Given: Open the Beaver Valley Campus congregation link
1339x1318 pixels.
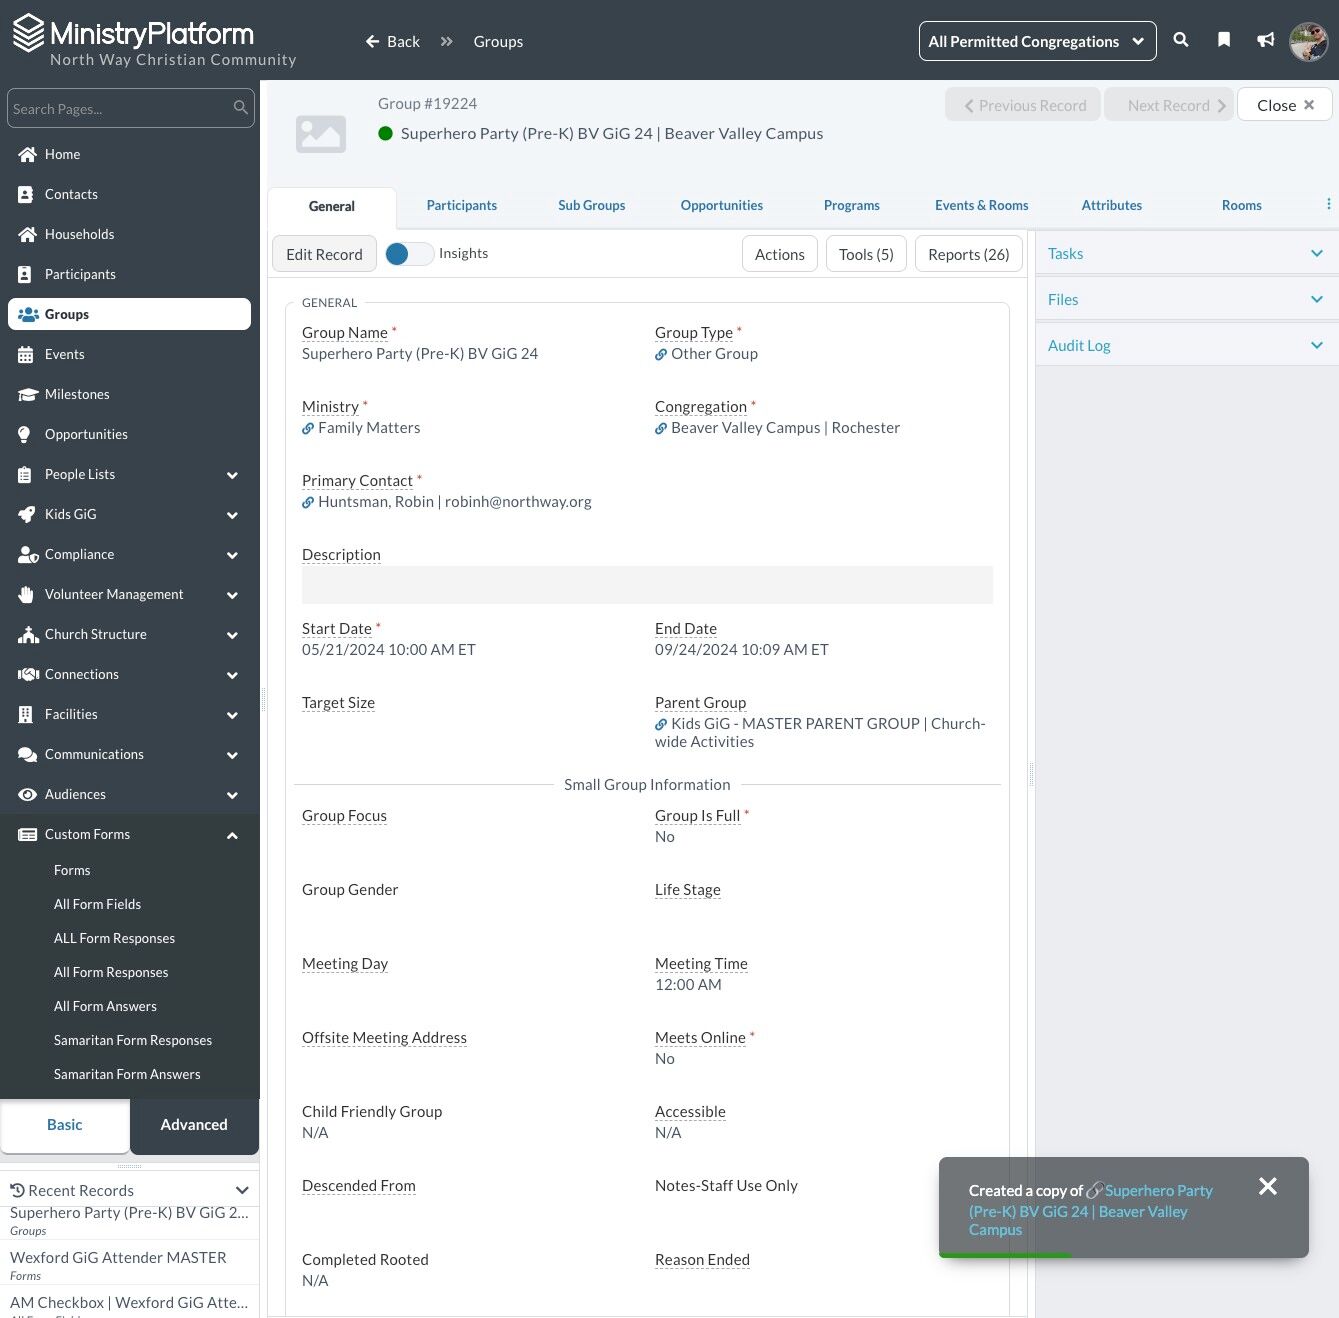Looking at the screenshot, I should pyautogui.click(x=785, y=428).
